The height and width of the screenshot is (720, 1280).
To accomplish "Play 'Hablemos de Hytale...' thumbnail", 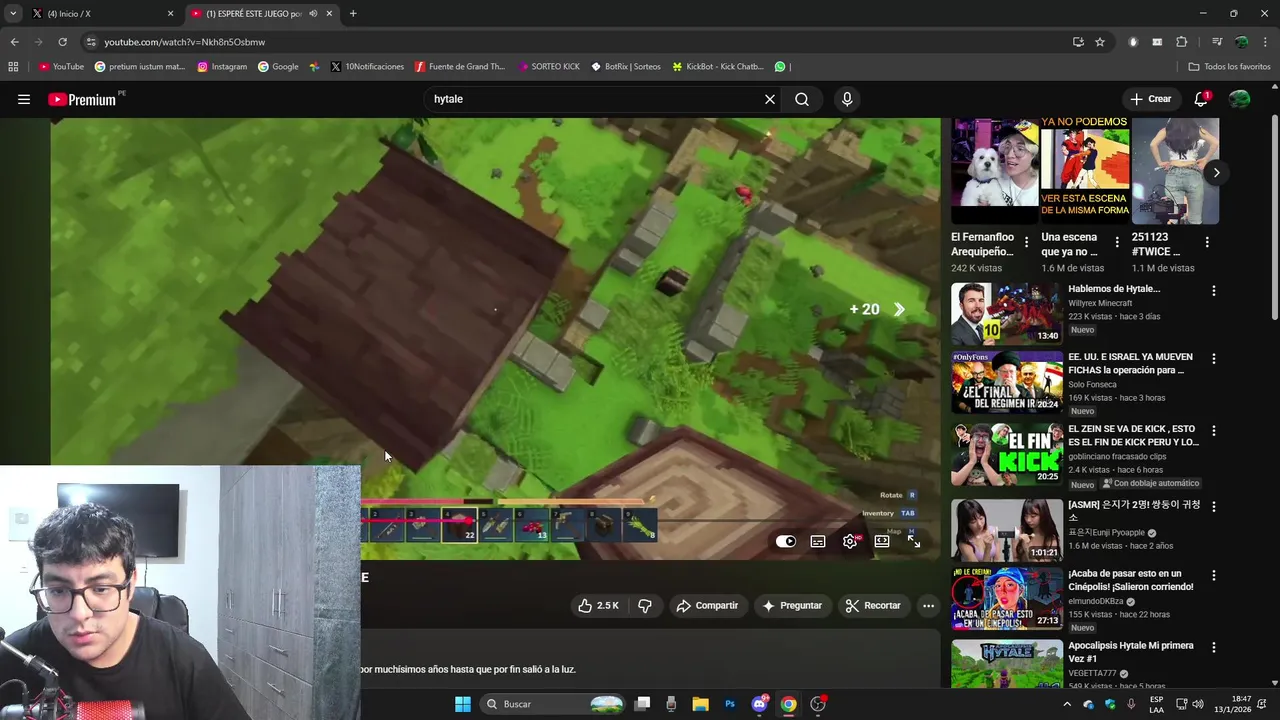I will (x=1006, y=314).
